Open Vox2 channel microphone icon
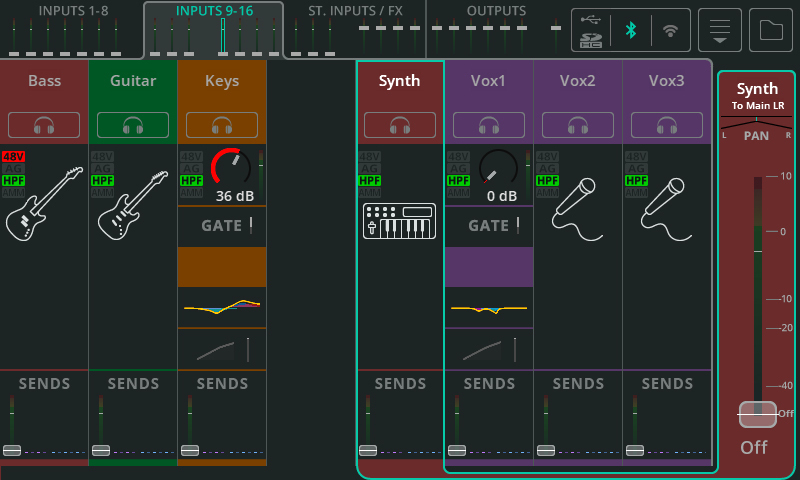 coord(577,209)
